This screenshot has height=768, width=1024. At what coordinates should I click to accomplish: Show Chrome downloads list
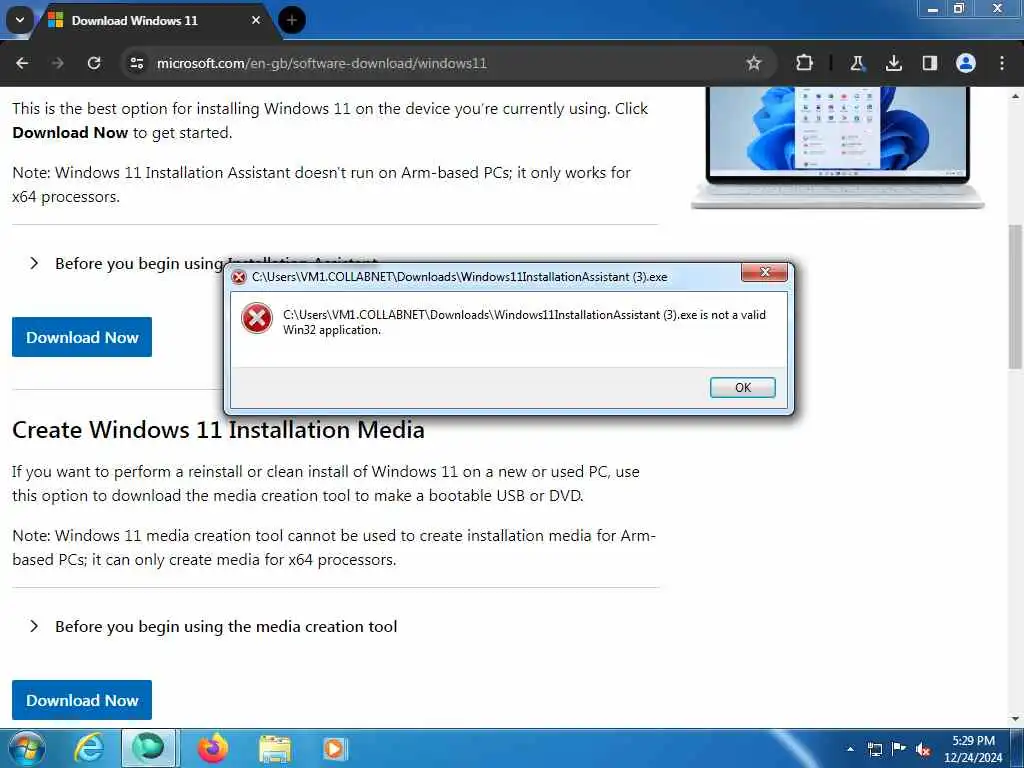pyautogui.click(x=893, y=63)
